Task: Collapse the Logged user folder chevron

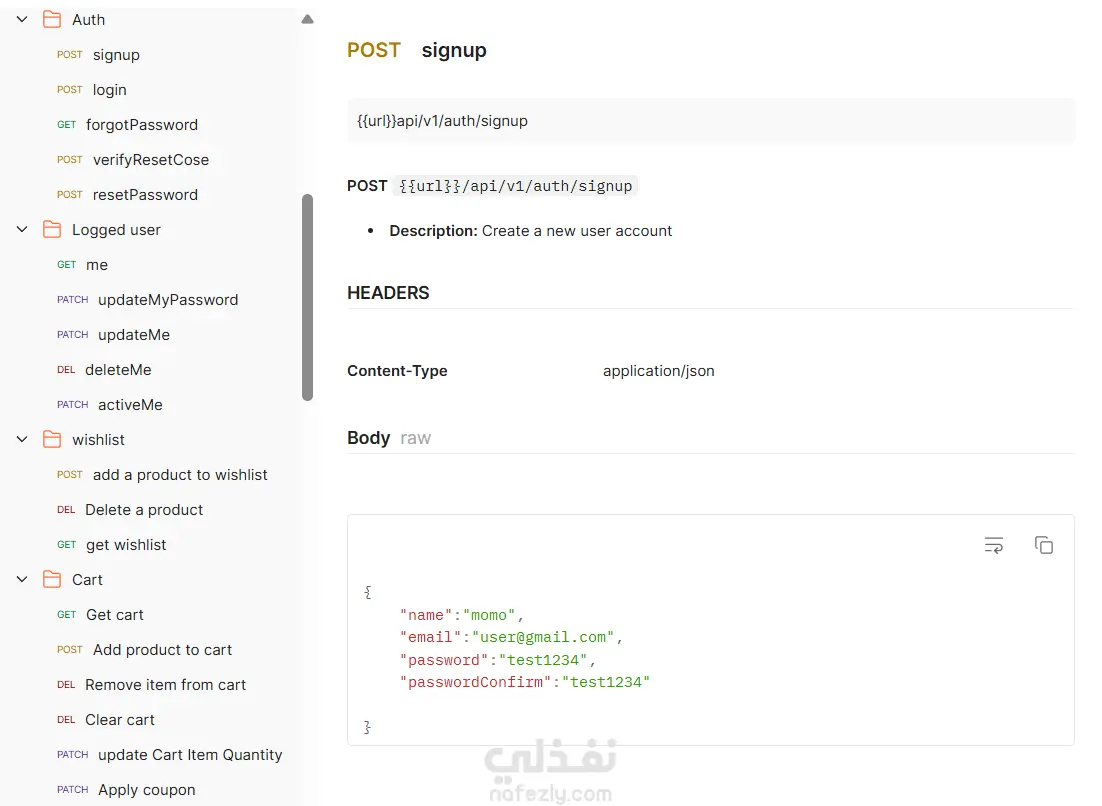Action: tap(22, 230)
